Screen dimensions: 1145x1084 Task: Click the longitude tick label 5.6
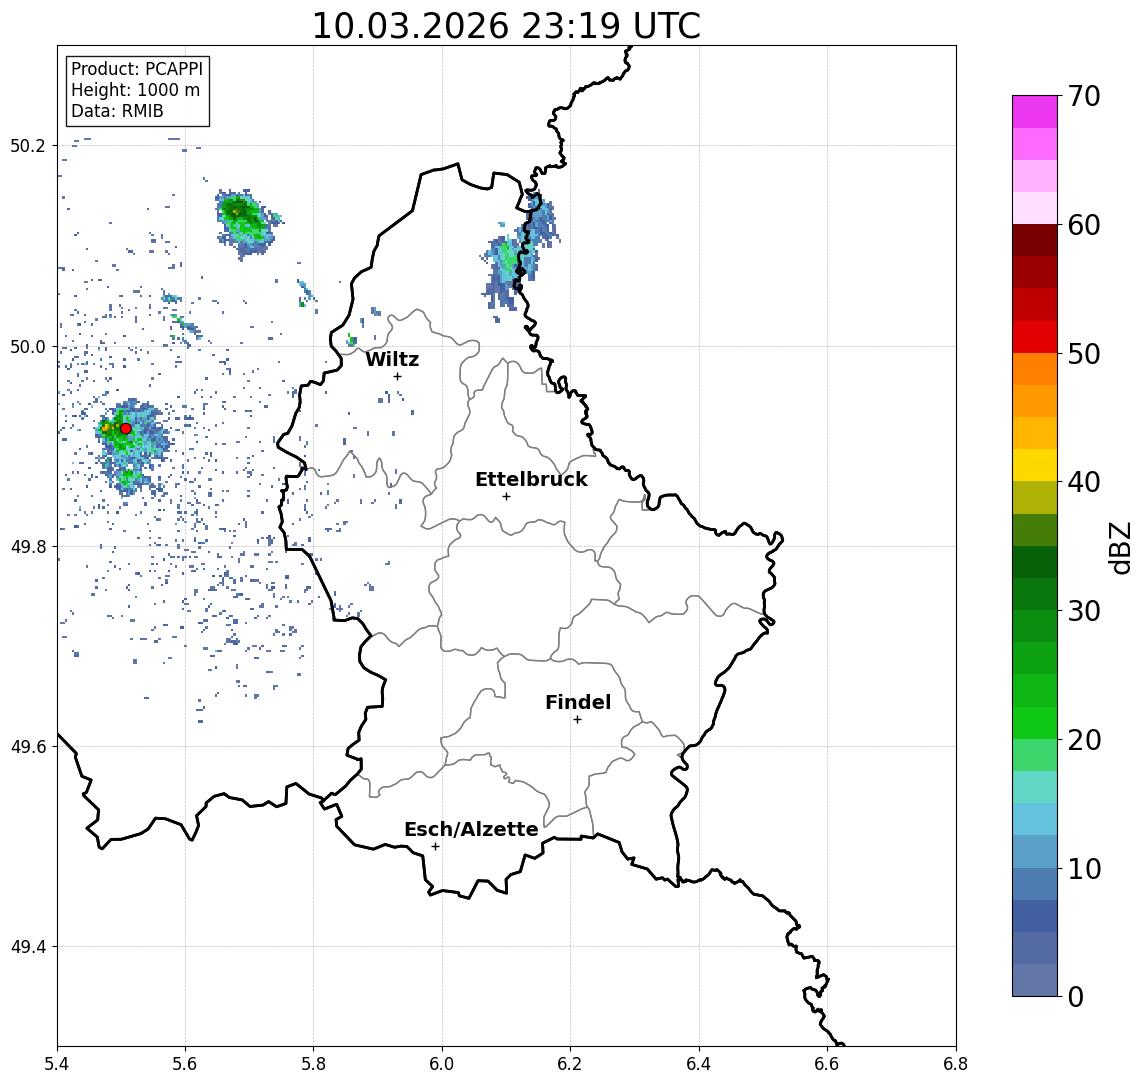click(185, 1064)
